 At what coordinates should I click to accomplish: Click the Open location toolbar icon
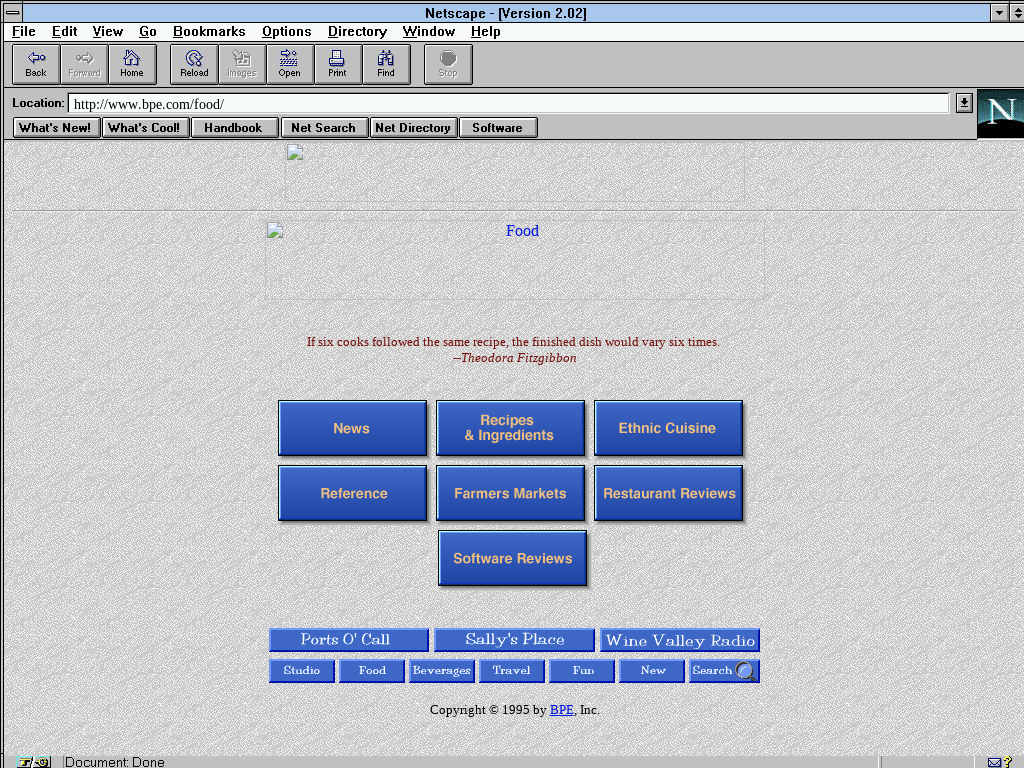(x=289, y=64)
